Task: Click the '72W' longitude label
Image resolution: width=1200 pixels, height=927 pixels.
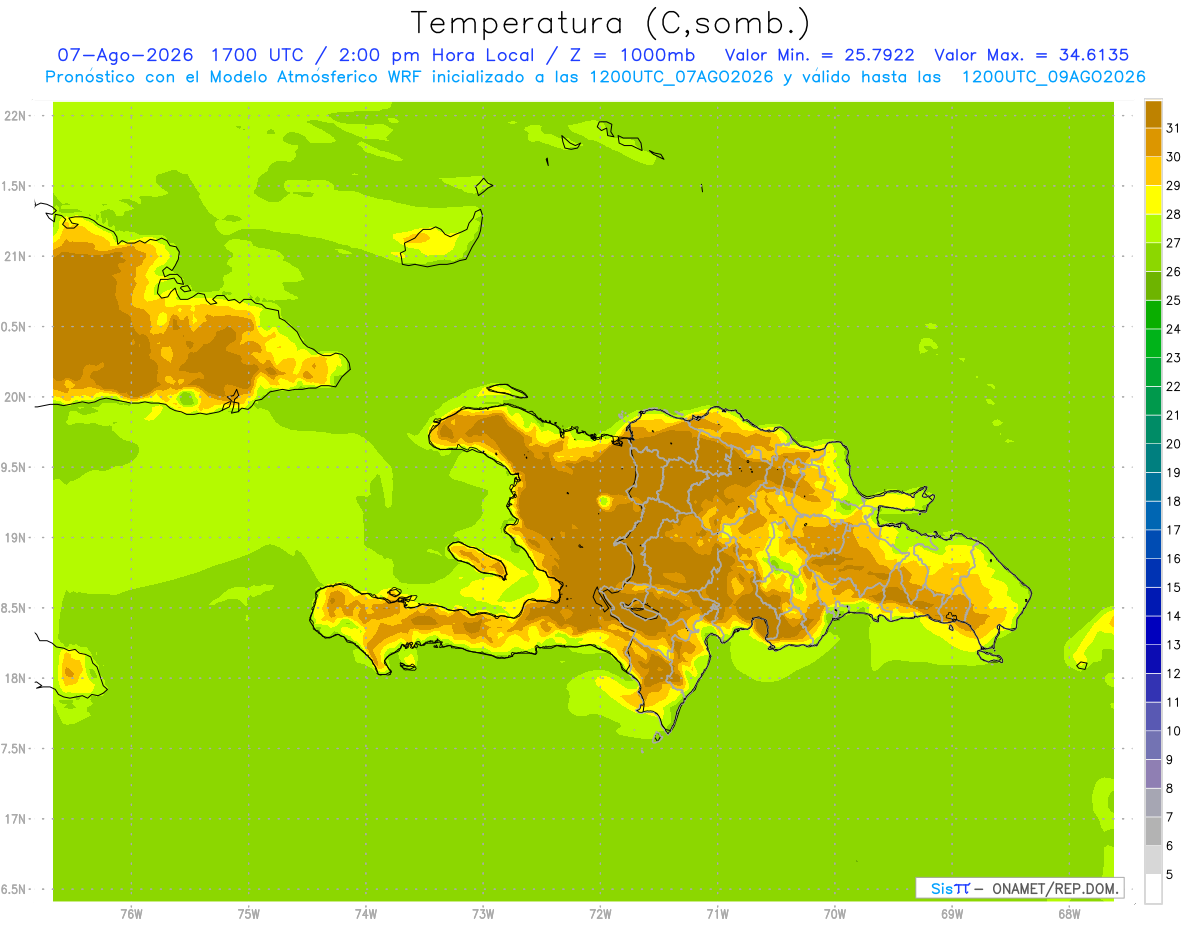Action: click(x=600, y=914)
